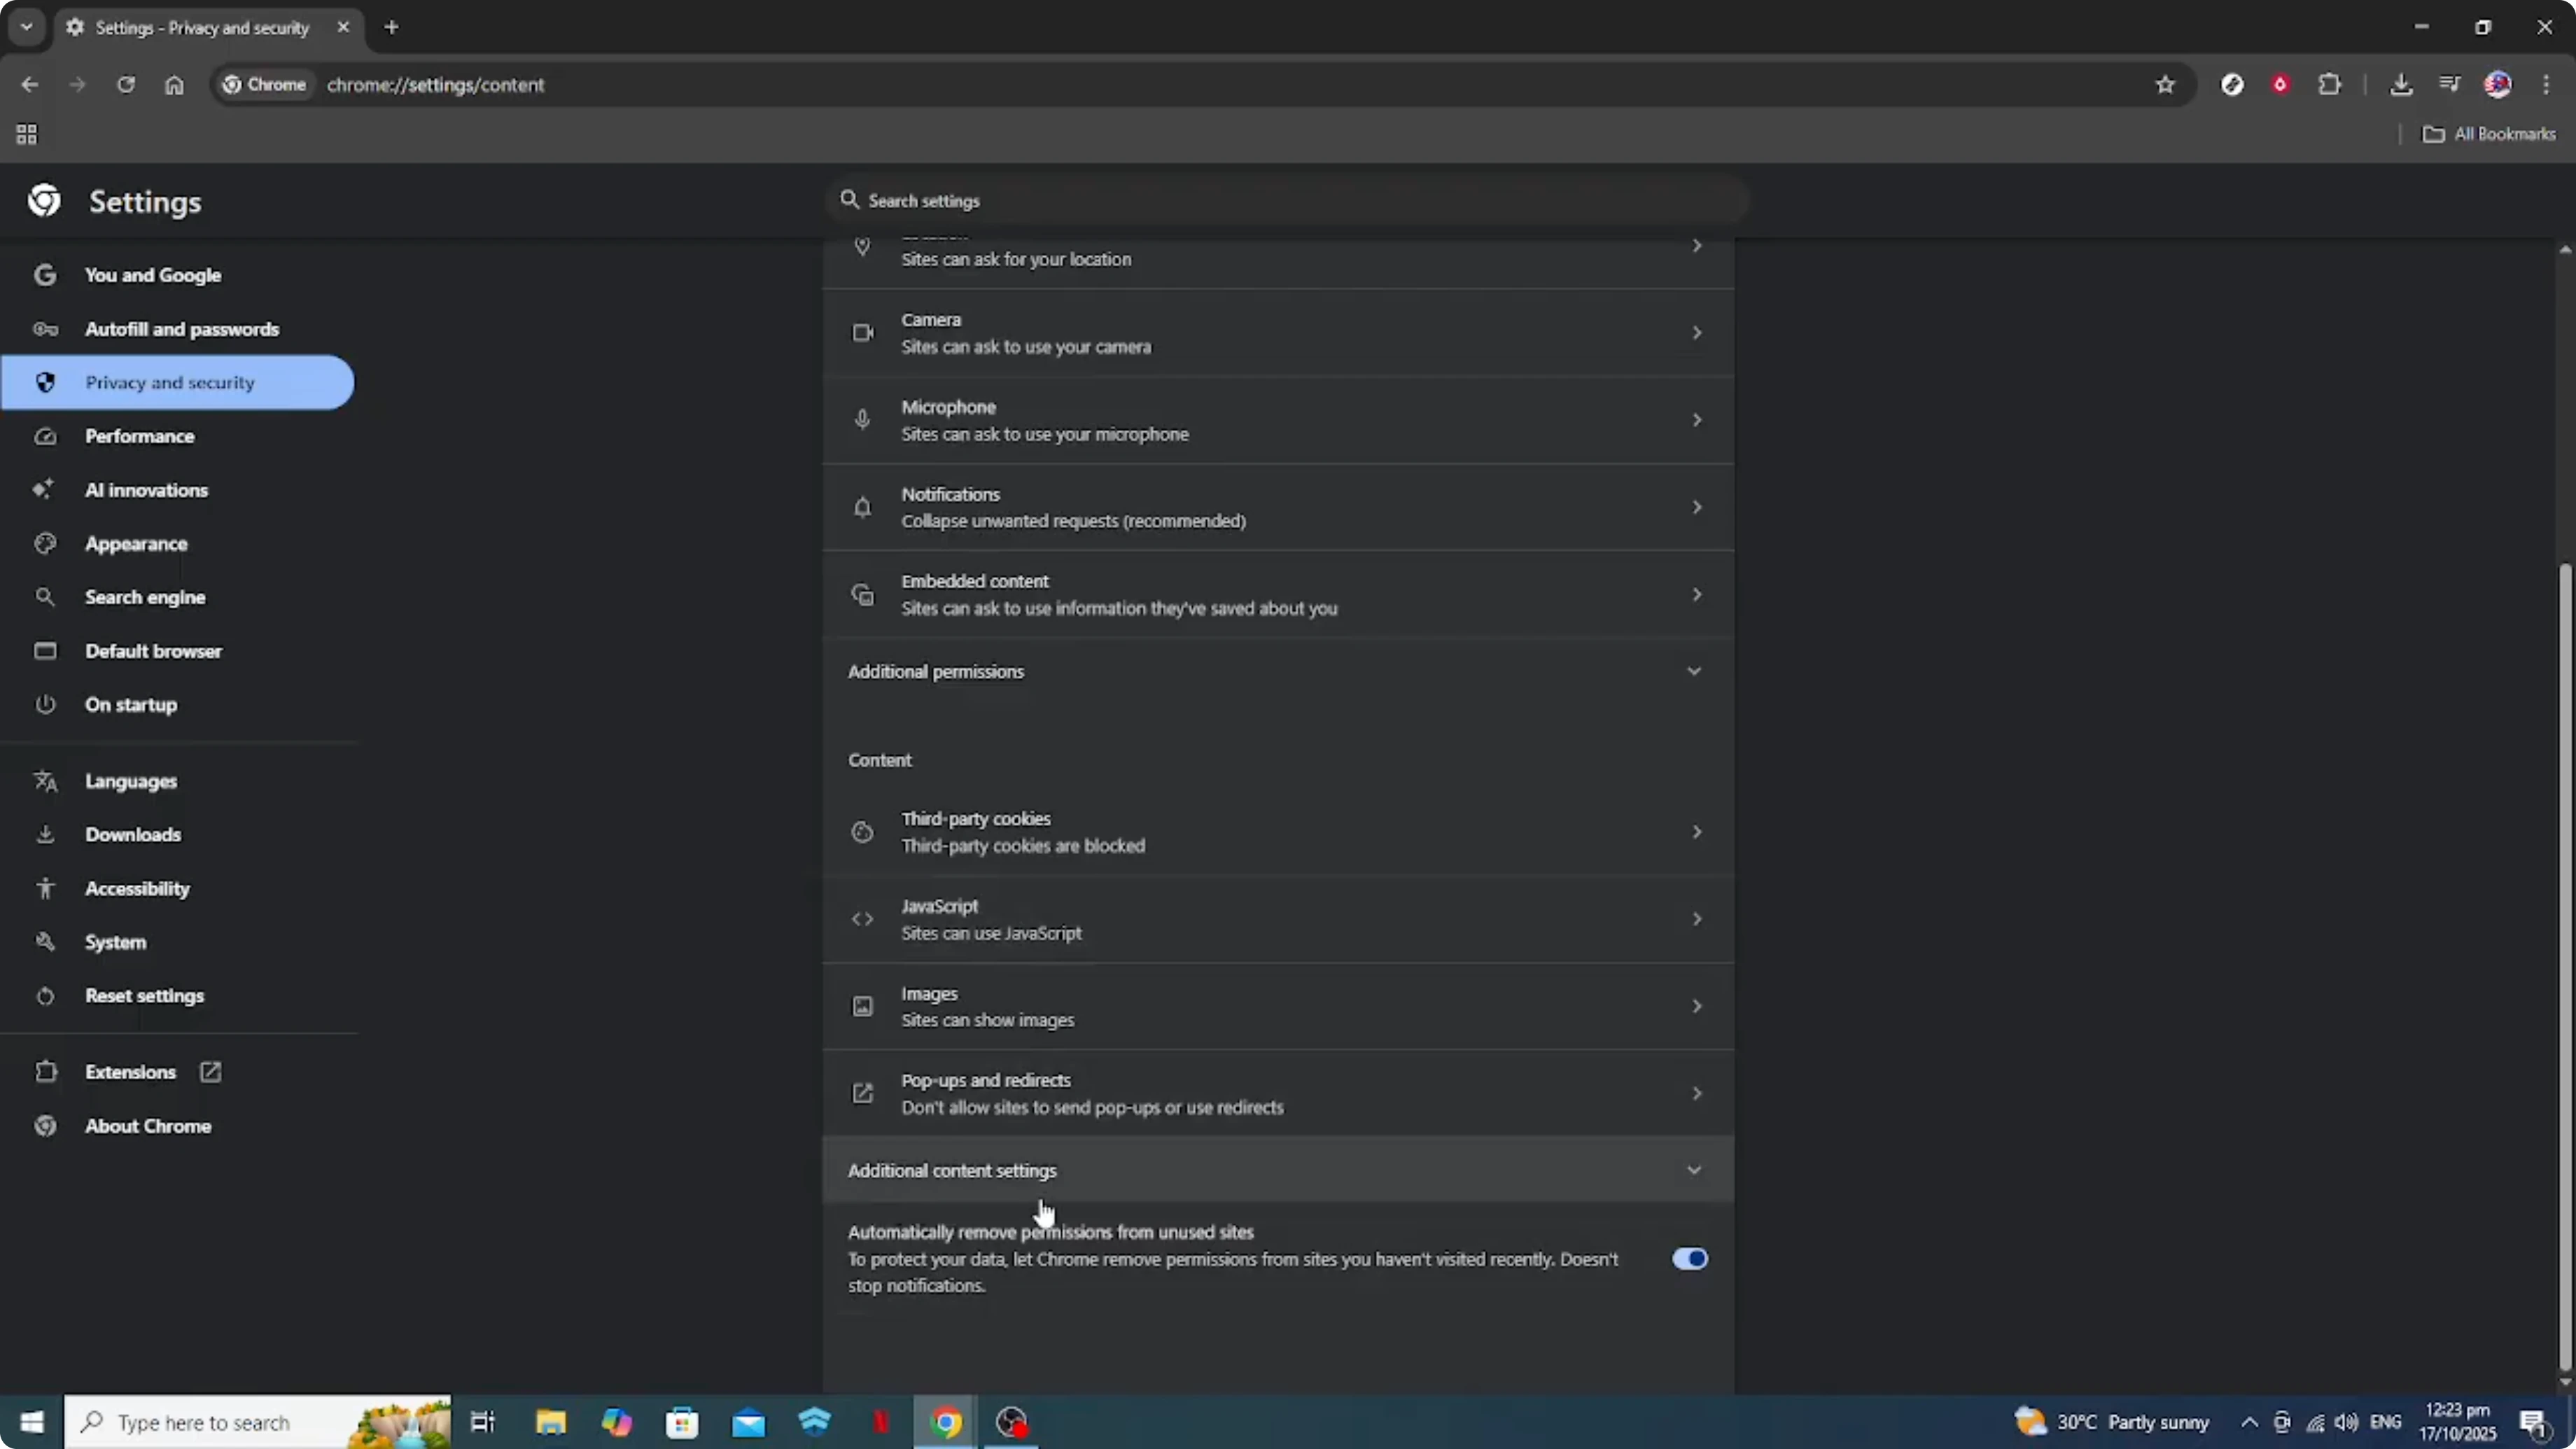This screenshot has width=2576, height=1449.
Task: Click the Chrome site info chip
Action: point(264,85)
